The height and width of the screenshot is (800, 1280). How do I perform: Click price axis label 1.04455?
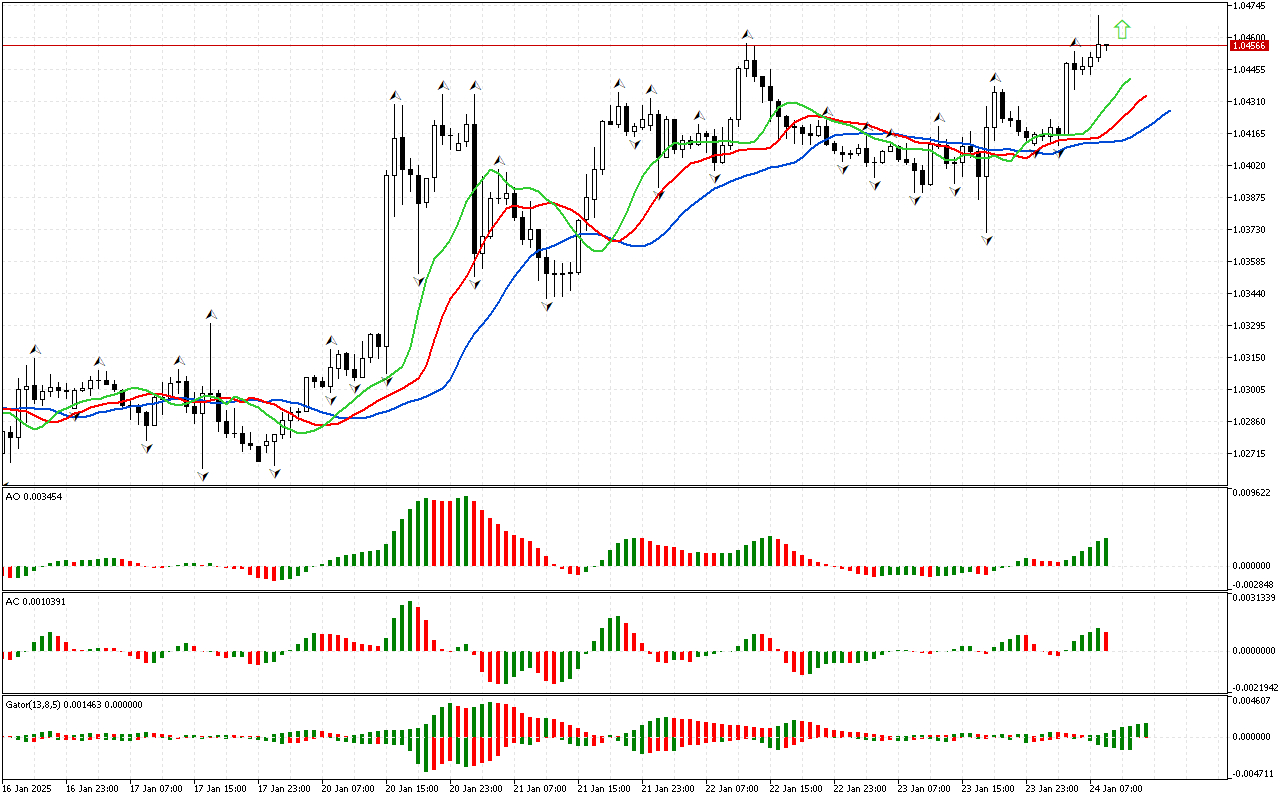coord(1250,70)
